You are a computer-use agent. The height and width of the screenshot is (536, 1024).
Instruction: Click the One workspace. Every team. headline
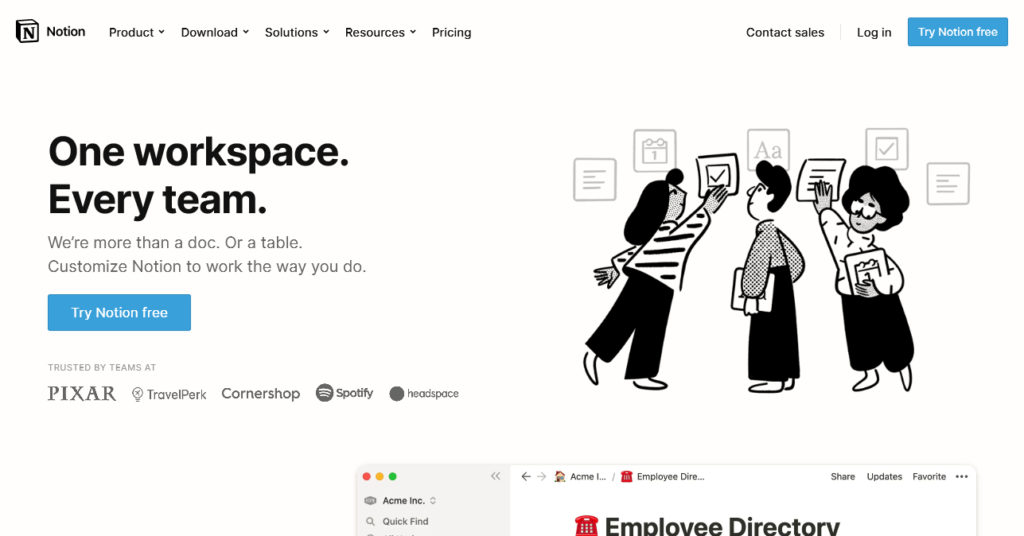[x=199, y=175]
